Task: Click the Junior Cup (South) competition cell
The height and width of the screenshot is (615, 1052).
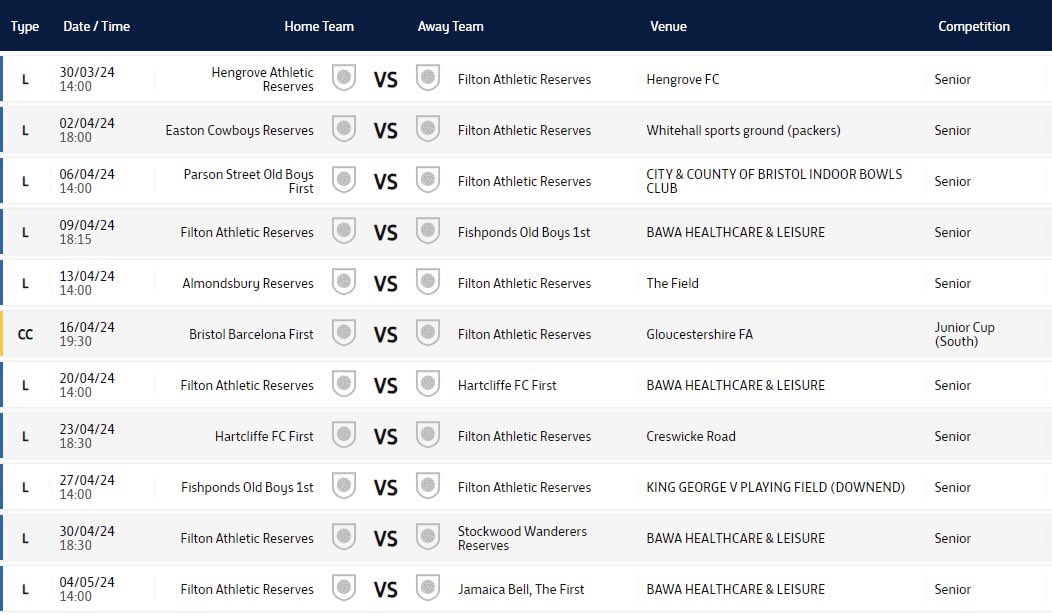Action: click(964, 334)
